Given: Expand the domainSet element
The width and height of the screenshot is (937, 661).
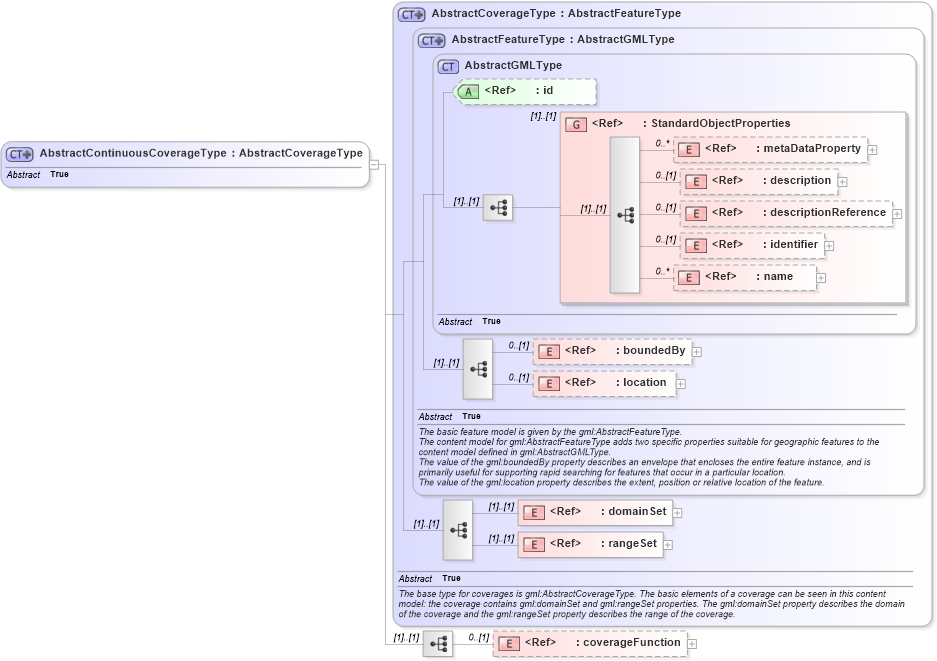Looking at the screenshot, I should [x=678, y=513].
